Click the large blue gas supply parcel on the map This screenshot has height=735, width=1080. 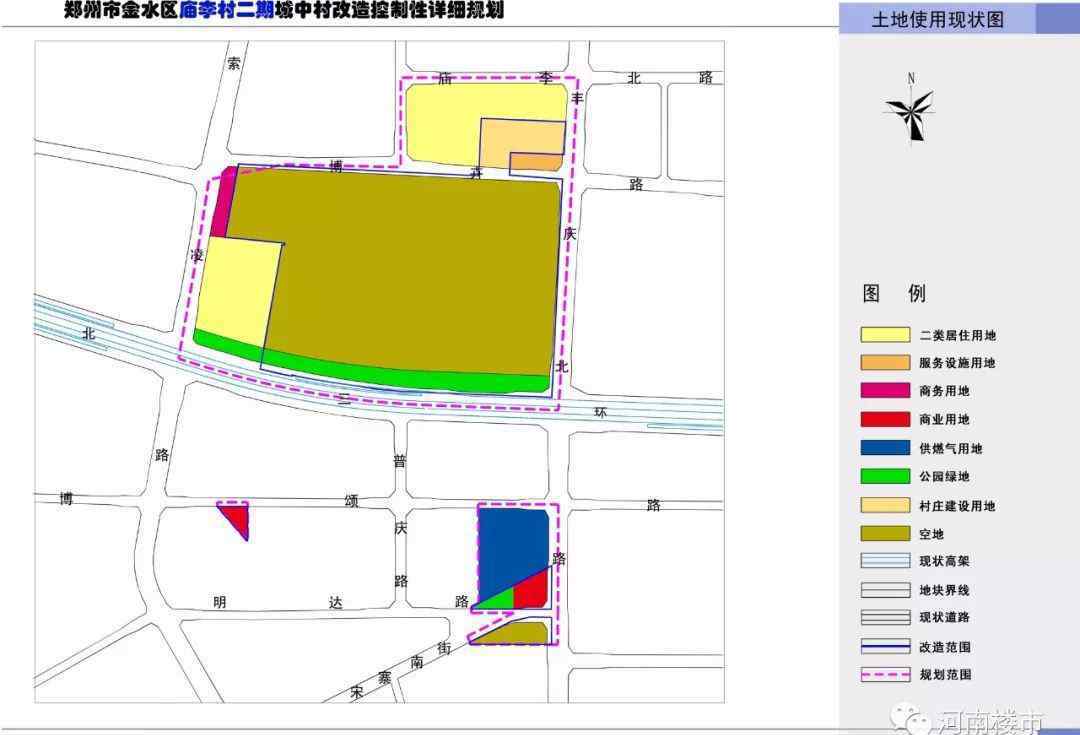510,550
